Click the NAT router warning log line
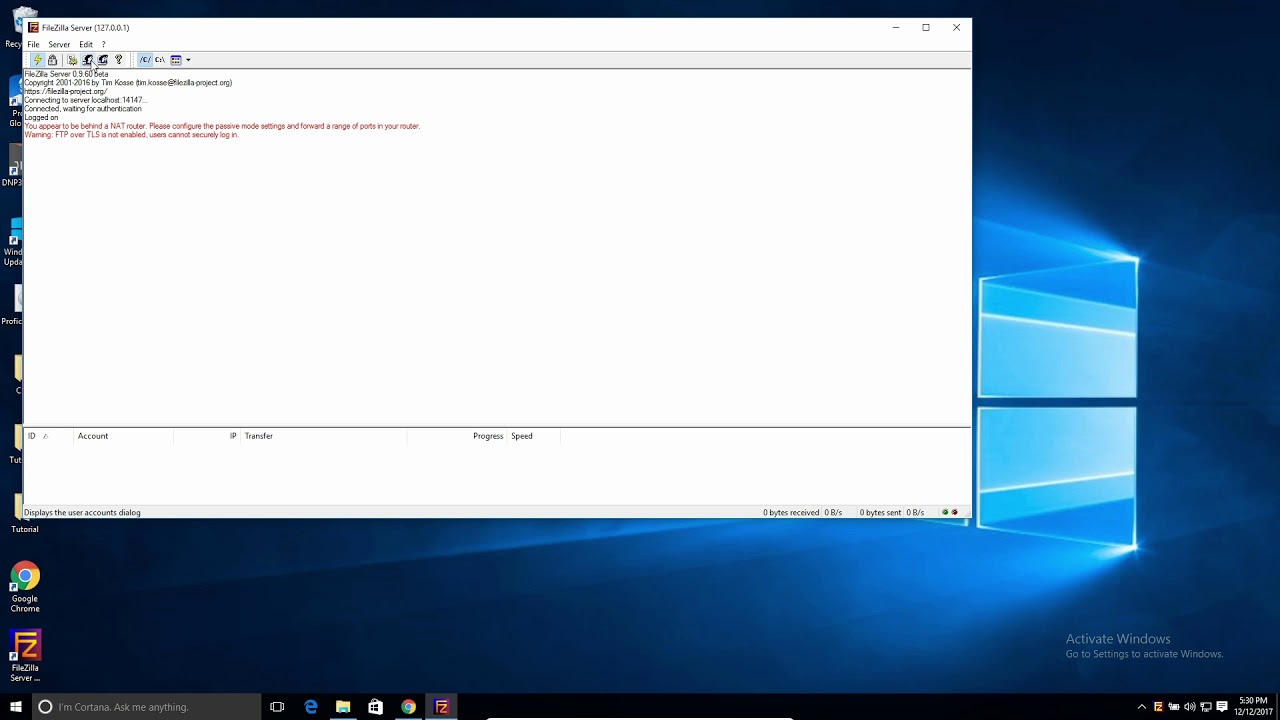 click(222, 126)
